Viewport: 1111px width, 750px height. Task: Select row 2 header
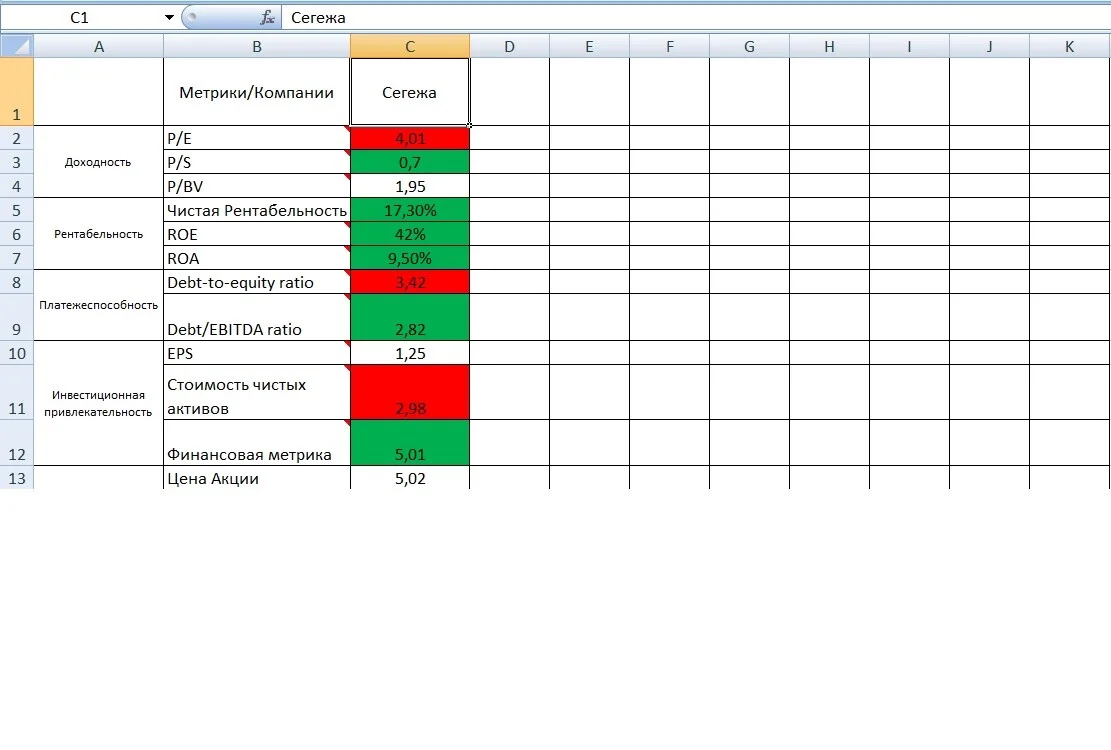(x=17, y=138)
